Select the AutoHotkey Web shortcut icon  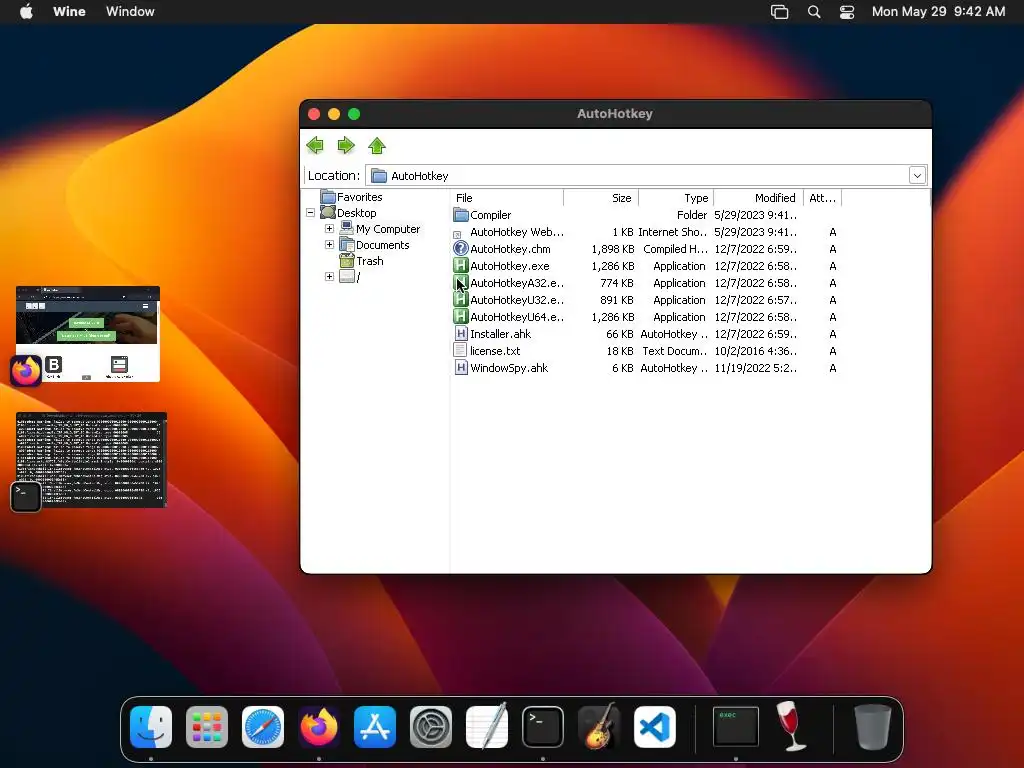pyautogui.click(x=457, y=234)
